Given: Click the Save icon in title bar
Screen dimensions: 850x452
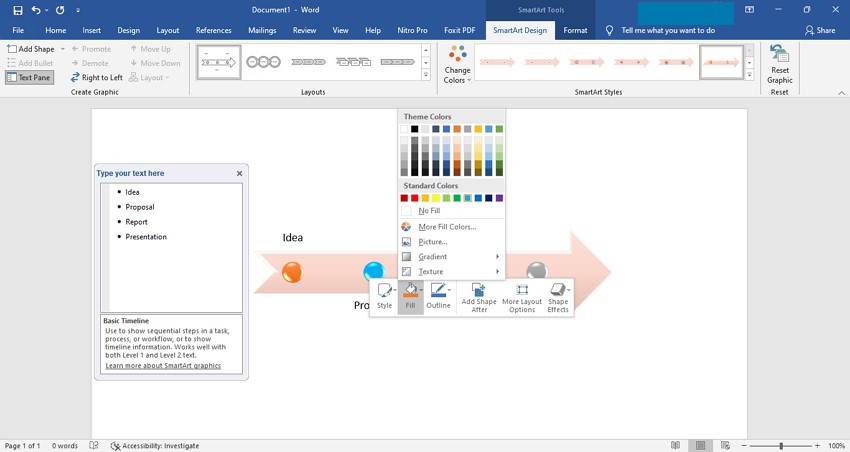Looking at the screenshot, I should [17, 10].
